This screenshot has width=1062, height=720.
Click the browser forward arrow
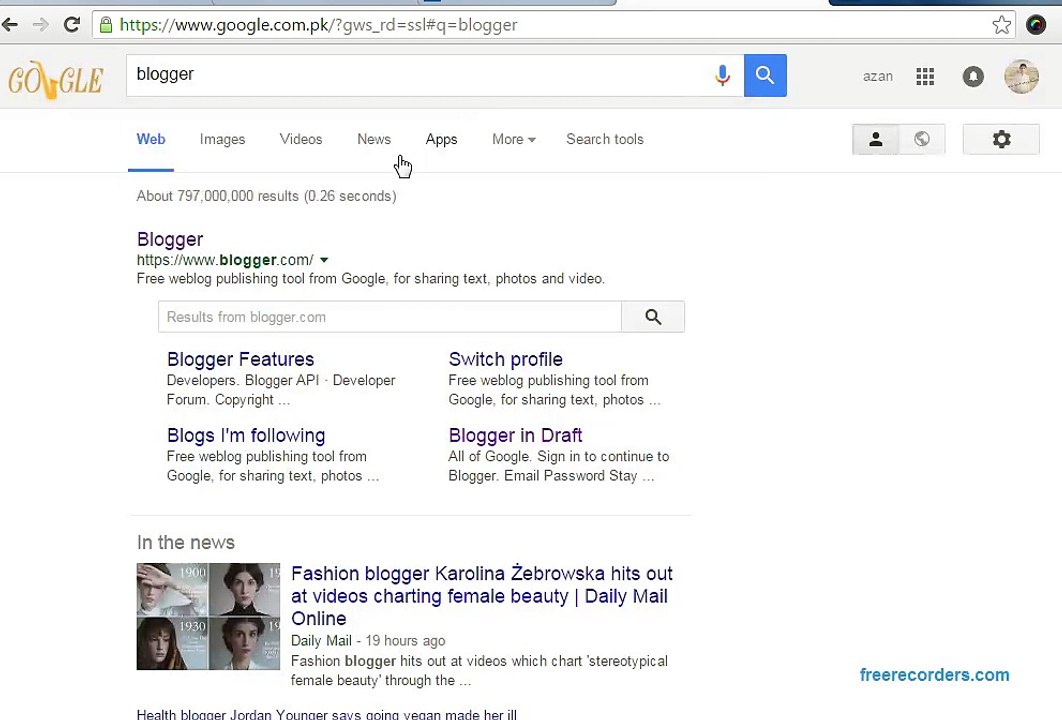pyautogui.click(x=41, y=25)
